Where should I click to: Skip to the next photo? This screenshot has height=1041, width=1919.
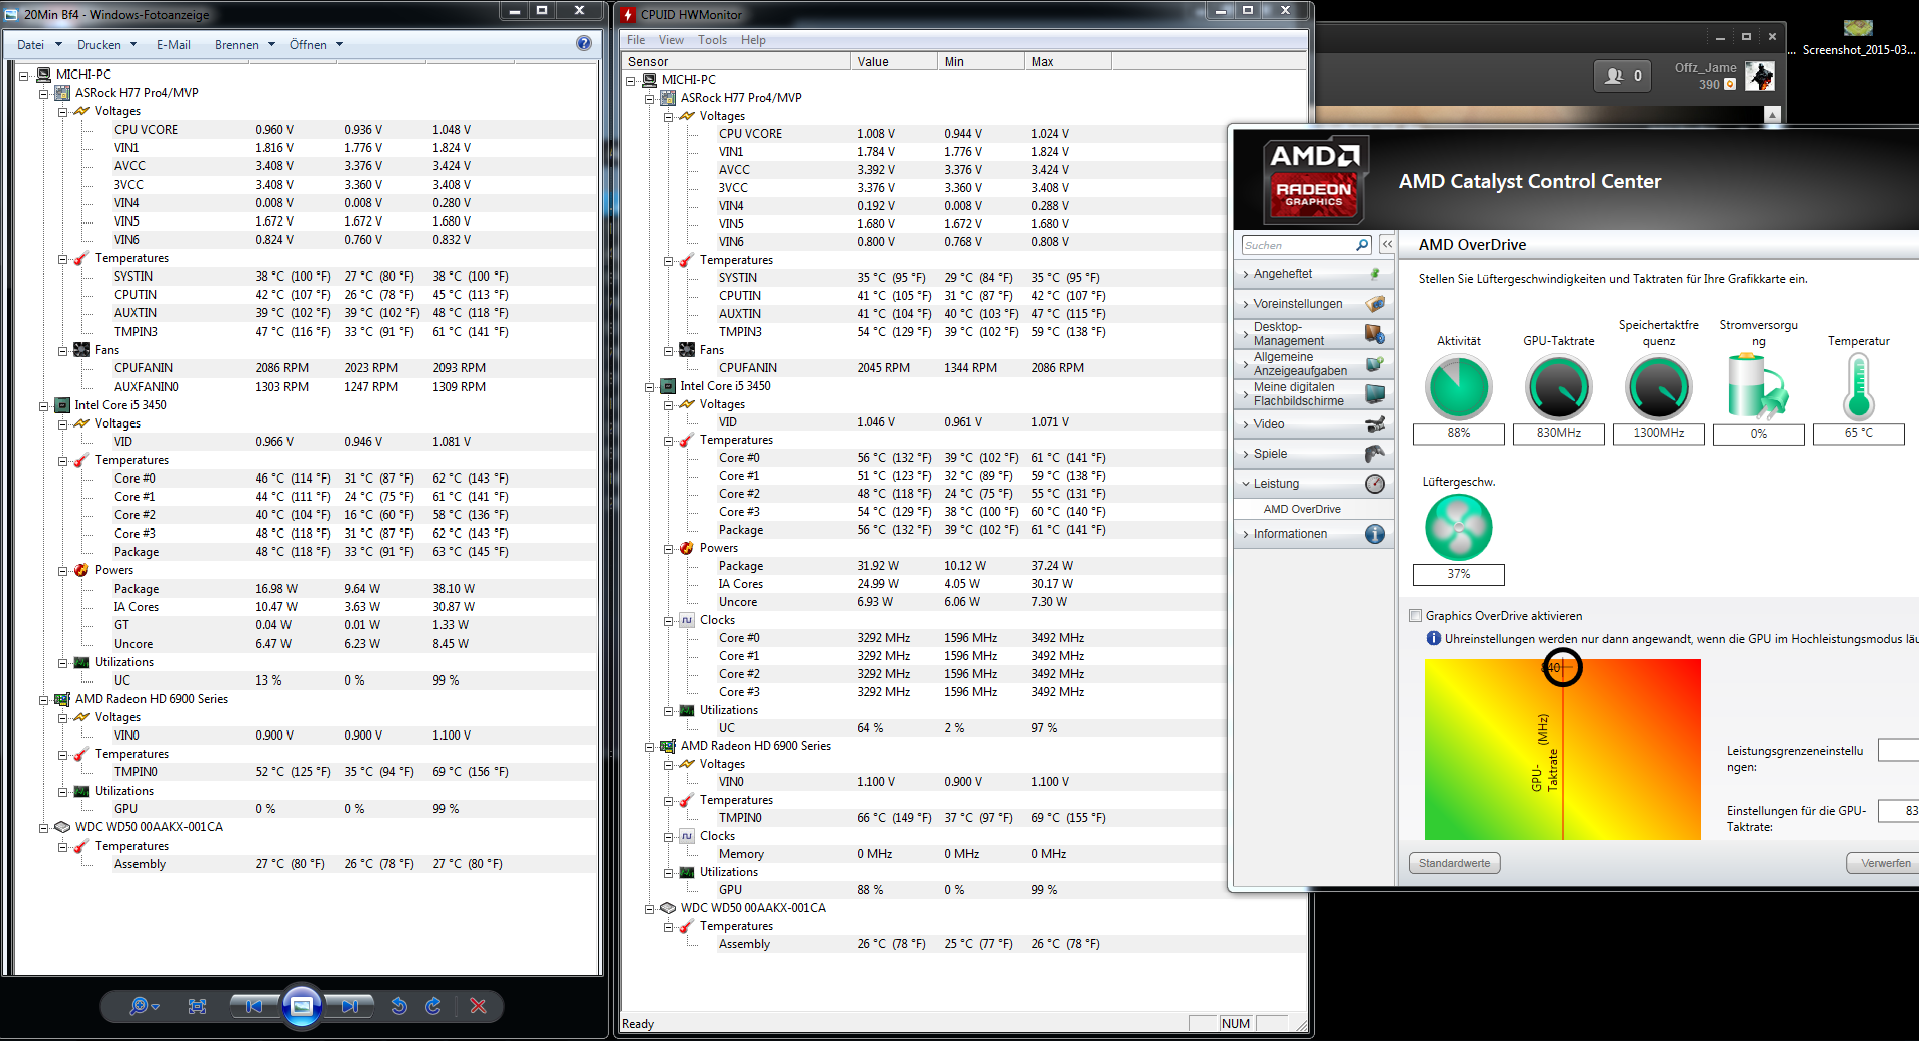click(350, 1006)
